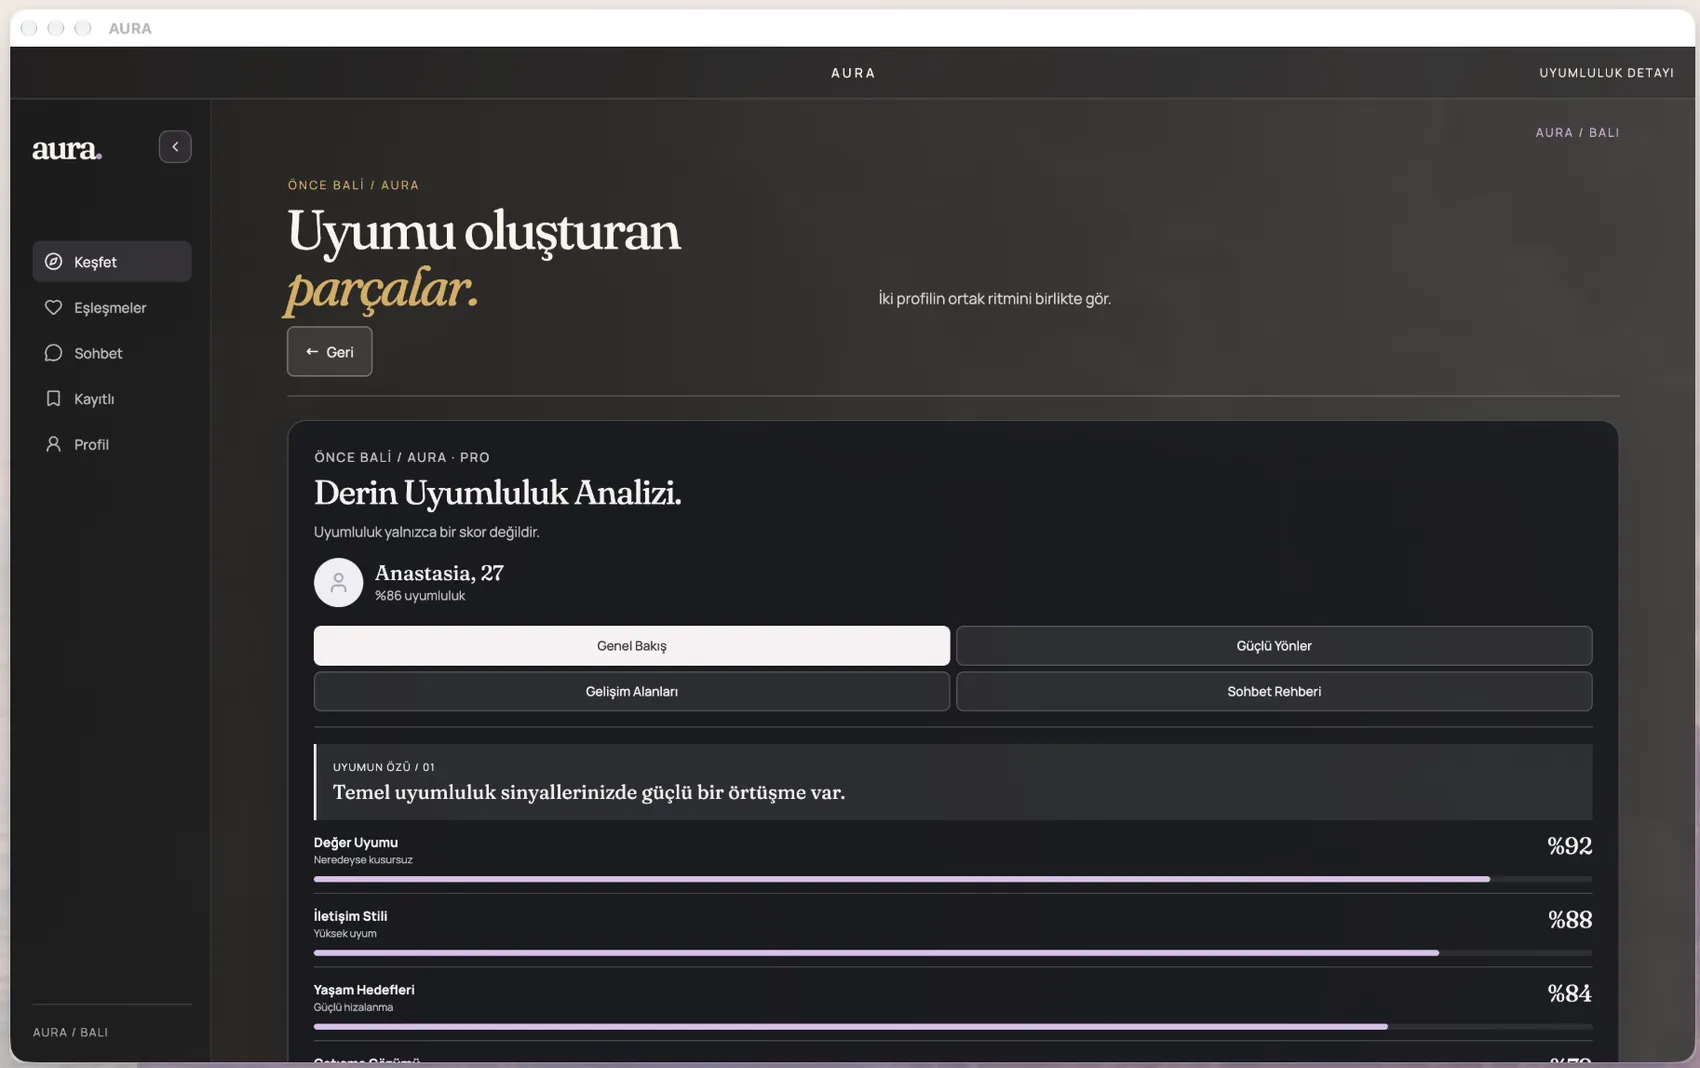Click the %84 score value
Screen dimensions: 1700x1068
(1569, 994)
